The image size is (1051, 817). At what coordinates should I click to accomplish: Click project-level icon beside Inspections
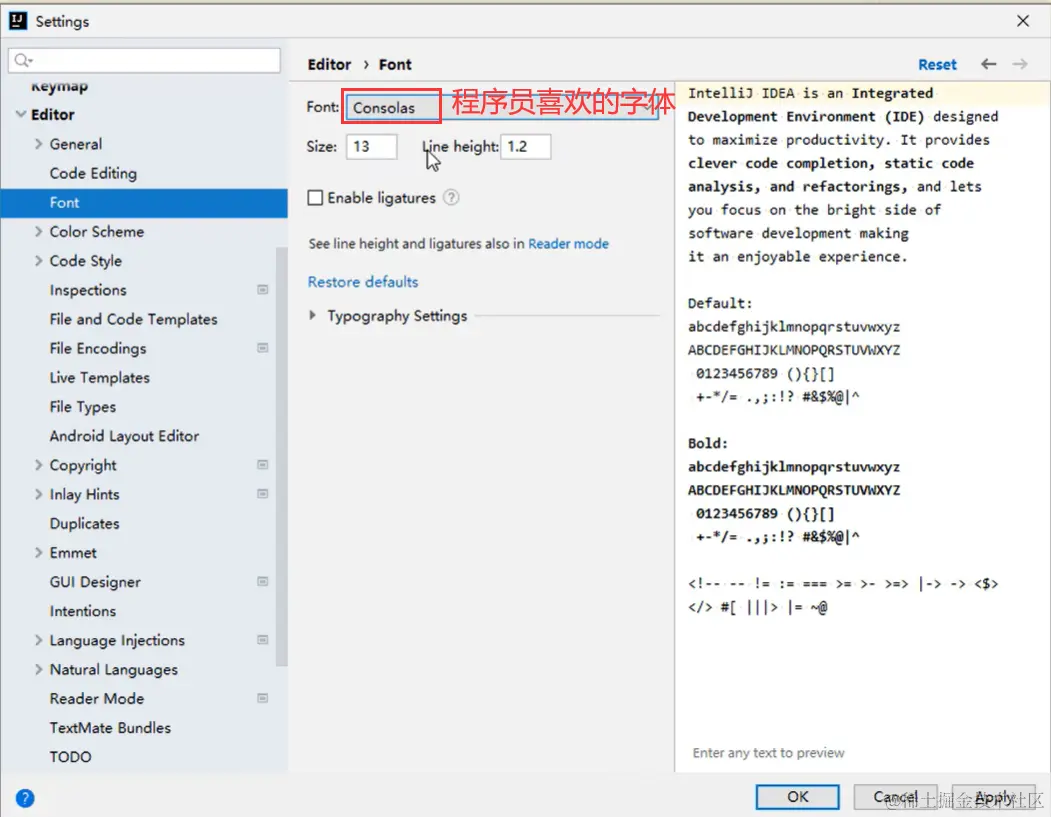[263, 290]
